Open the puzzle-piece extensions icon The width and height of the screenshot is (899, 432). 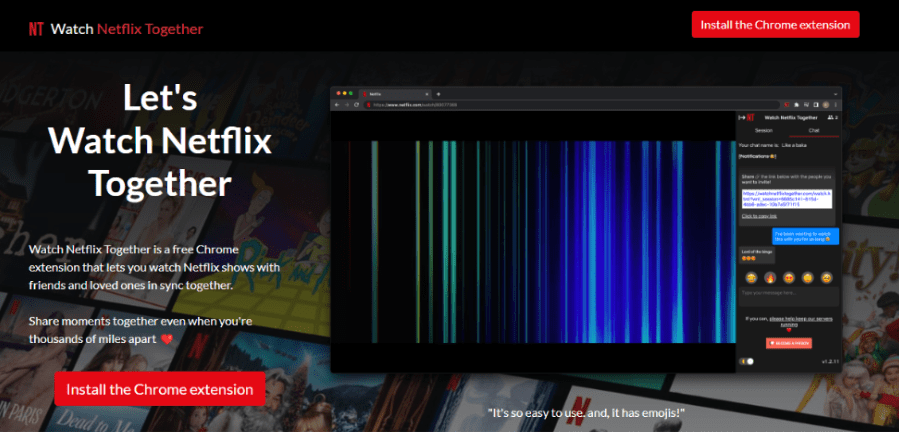click(796, 105)
